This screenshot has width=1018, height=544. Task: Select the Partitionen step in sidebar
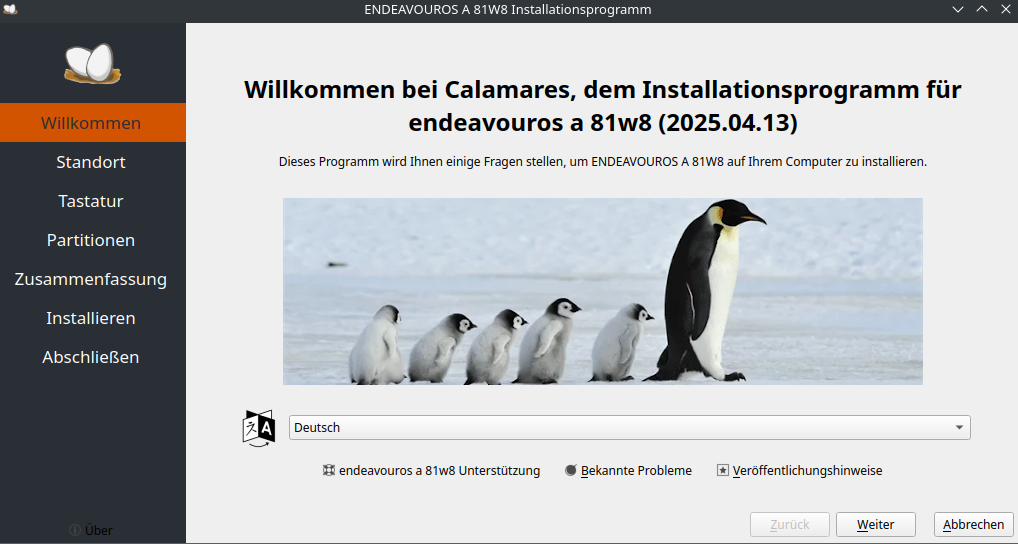tap(93, 240)
